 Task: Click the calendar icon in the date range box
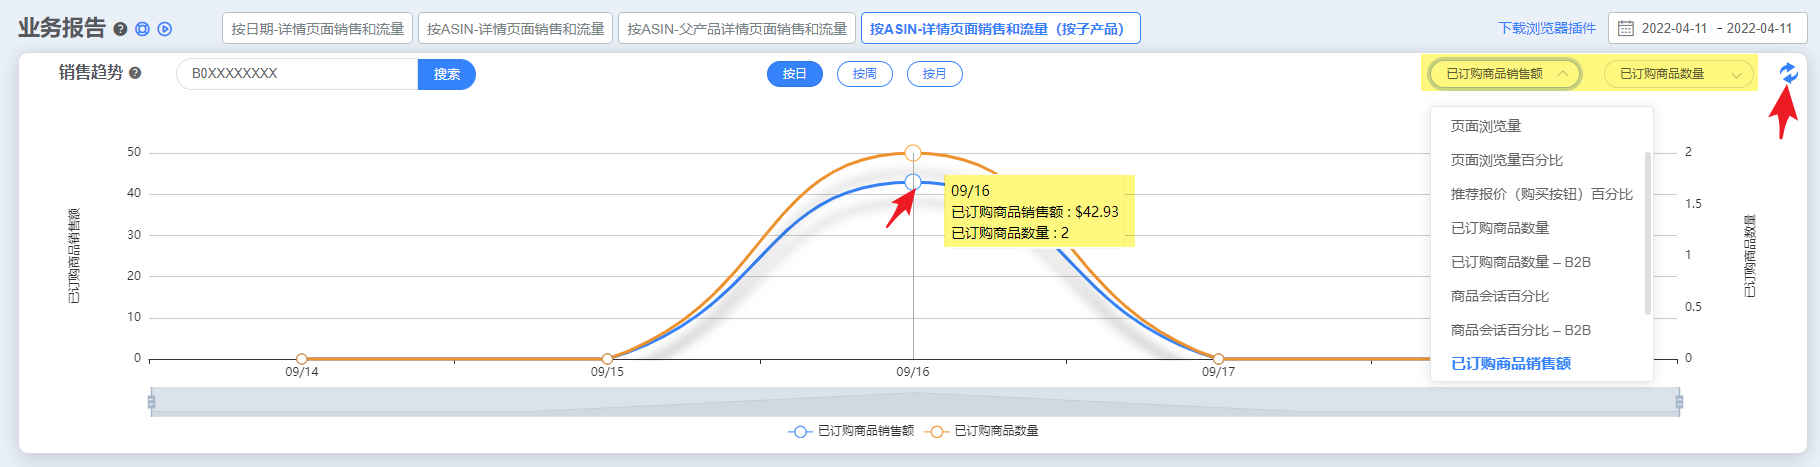click(1626, 28)
